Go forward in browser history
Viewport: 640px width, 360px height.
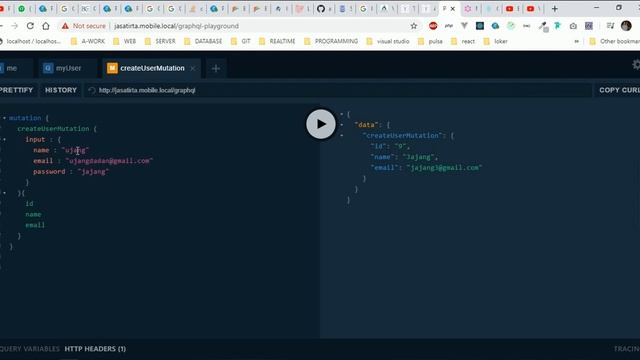click(15, 26)
